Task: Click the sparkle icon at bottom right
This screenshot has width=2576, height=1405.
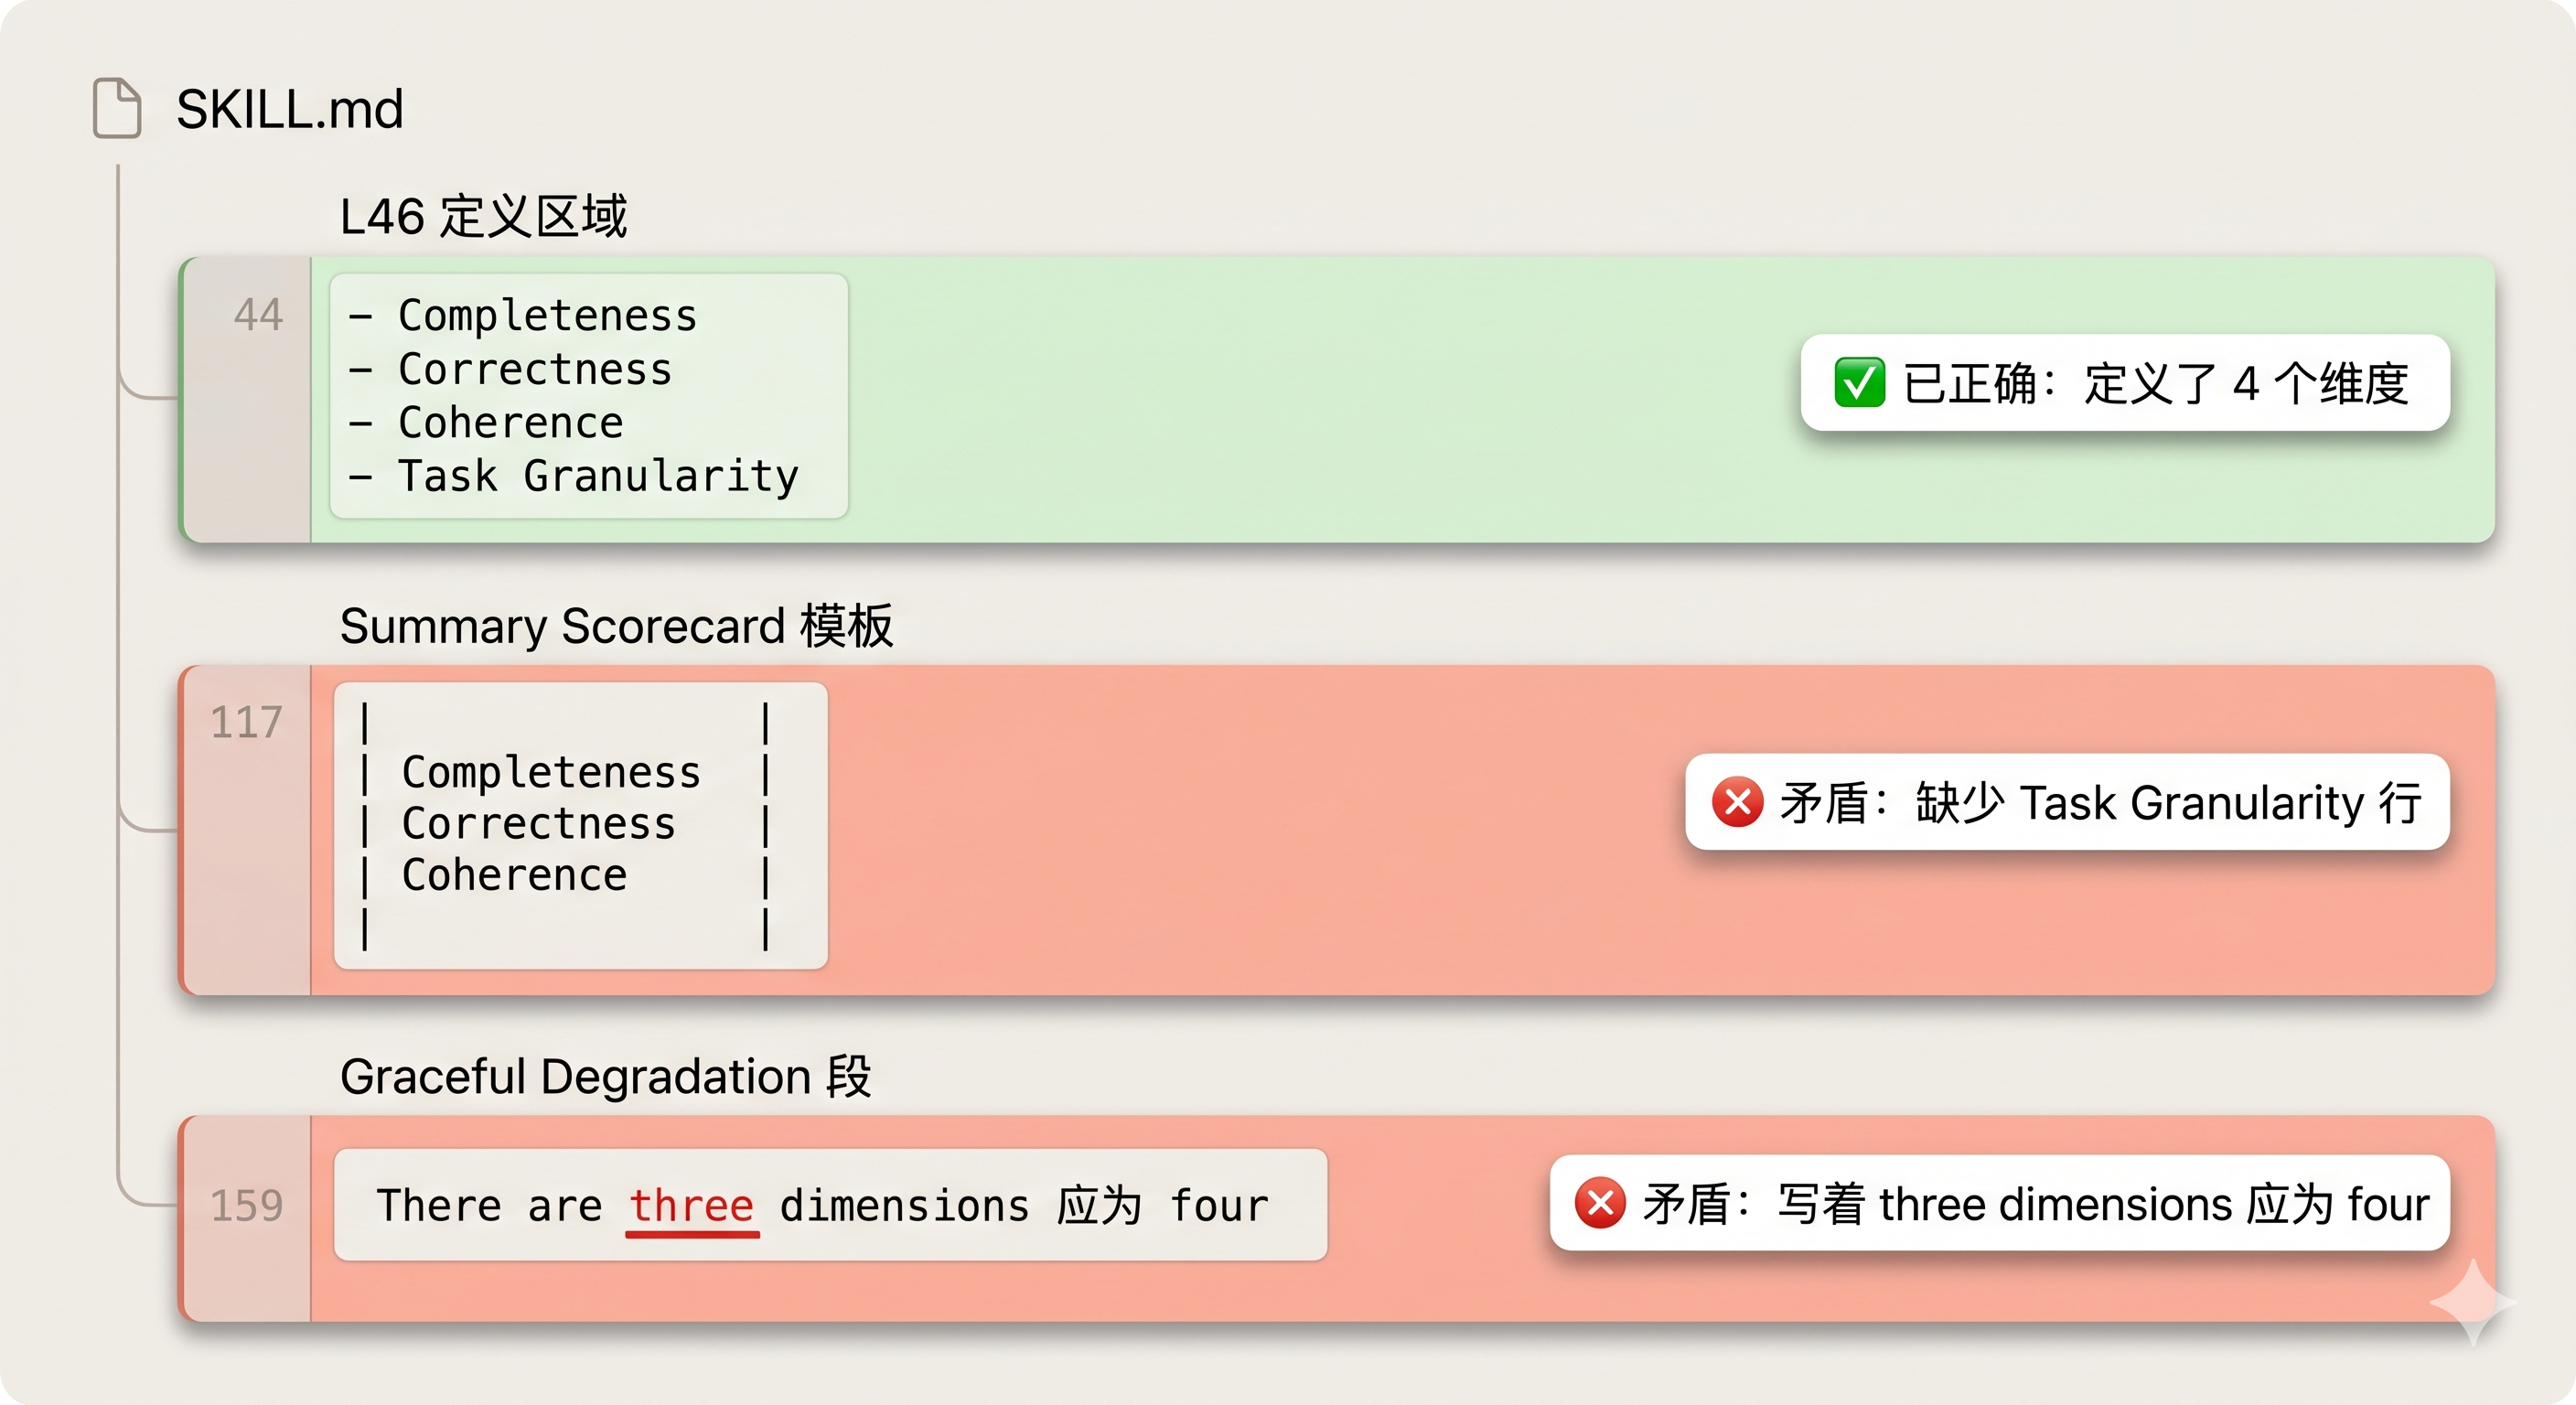Action: (x=2473, y=1302)
